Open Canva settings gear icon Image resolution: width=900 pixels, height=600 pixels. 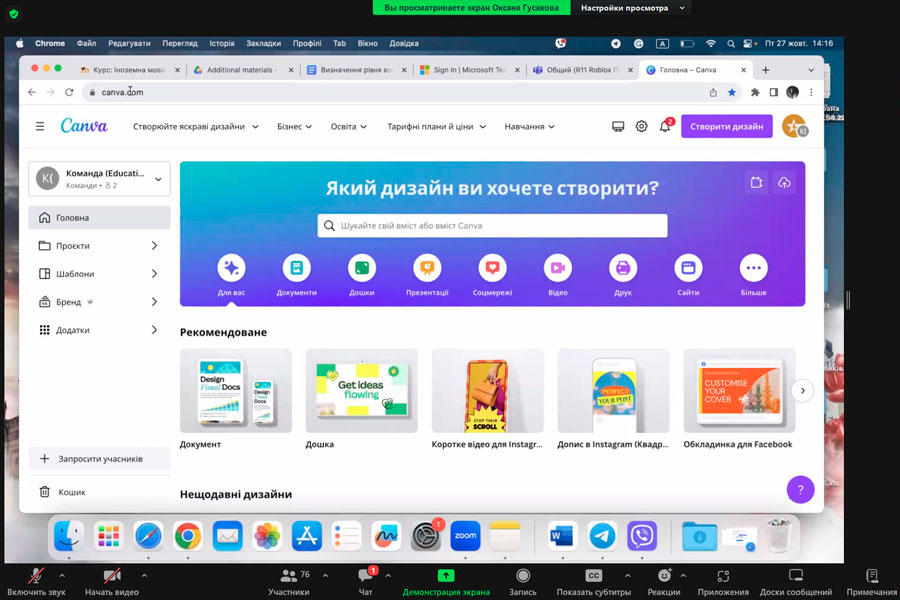(x=641, y=126)
